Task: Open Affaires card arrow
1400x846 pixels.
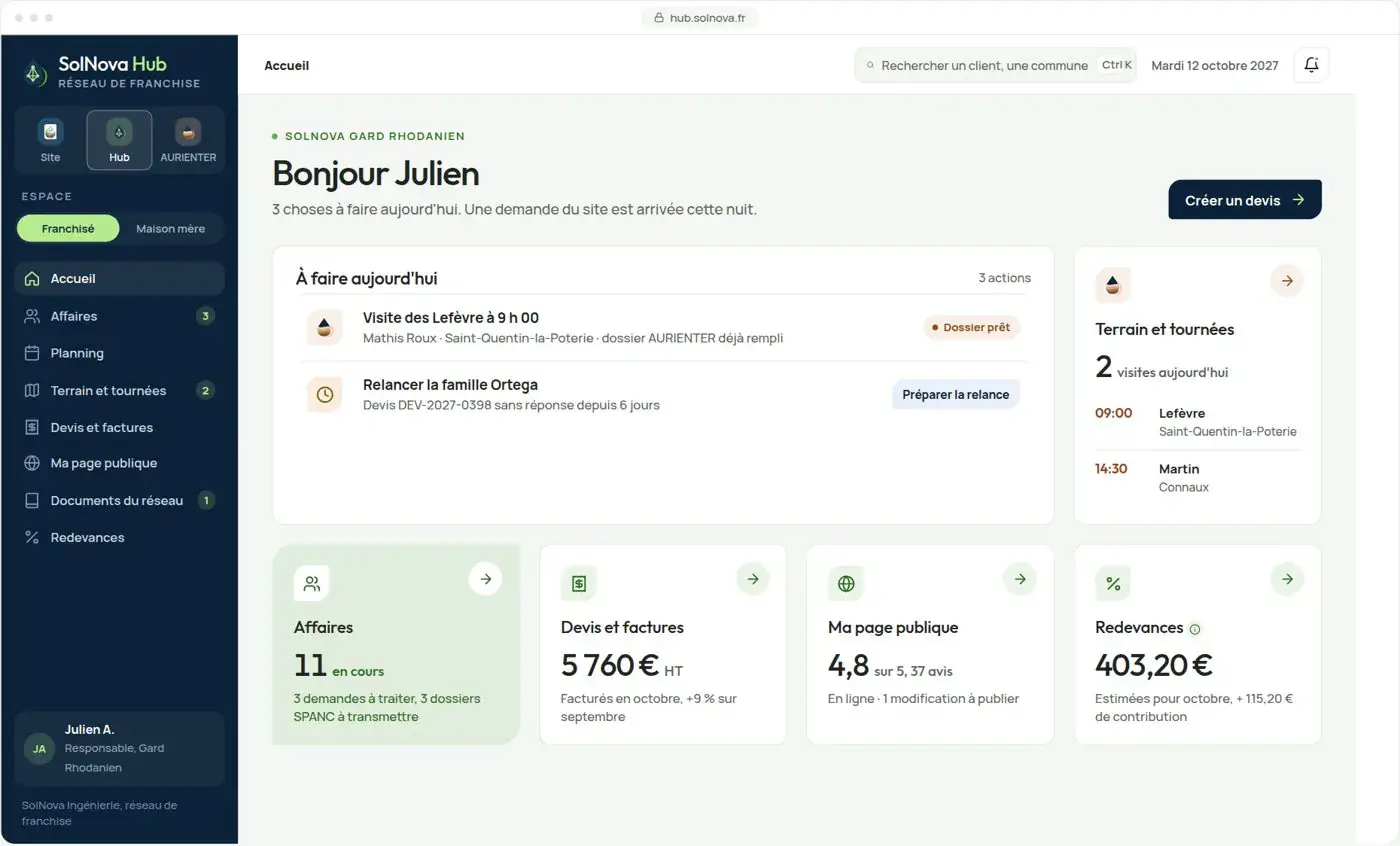Action: (x=485, y=578)
